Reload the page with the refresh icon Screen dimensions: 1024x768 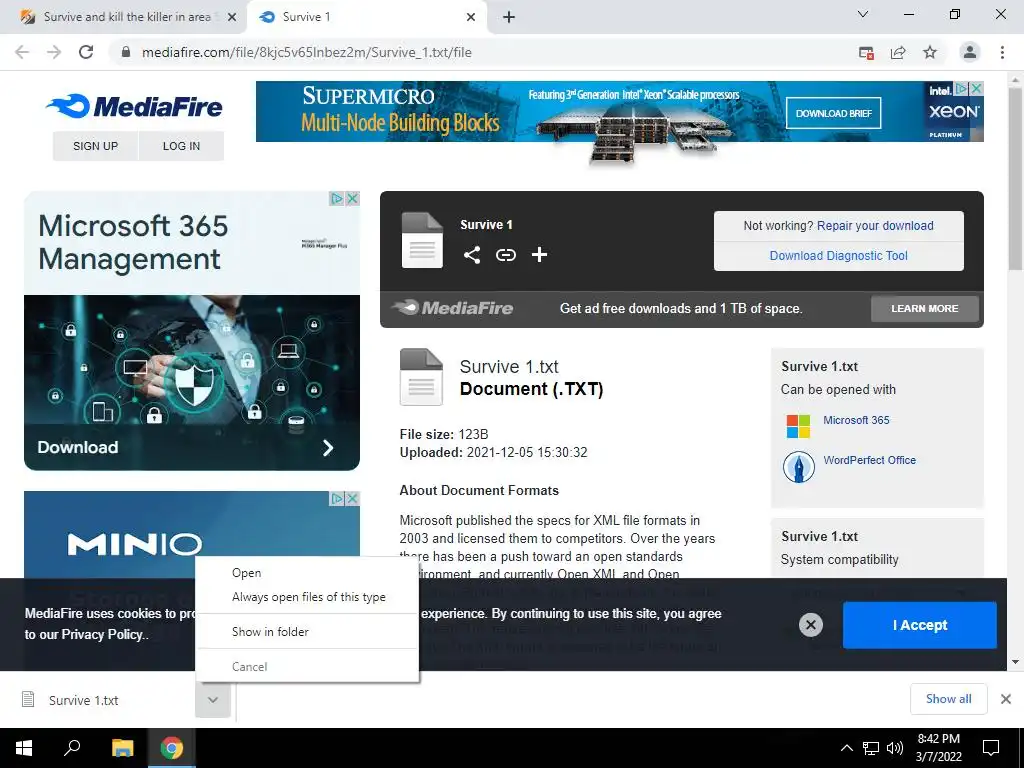[x=86, y=52]
